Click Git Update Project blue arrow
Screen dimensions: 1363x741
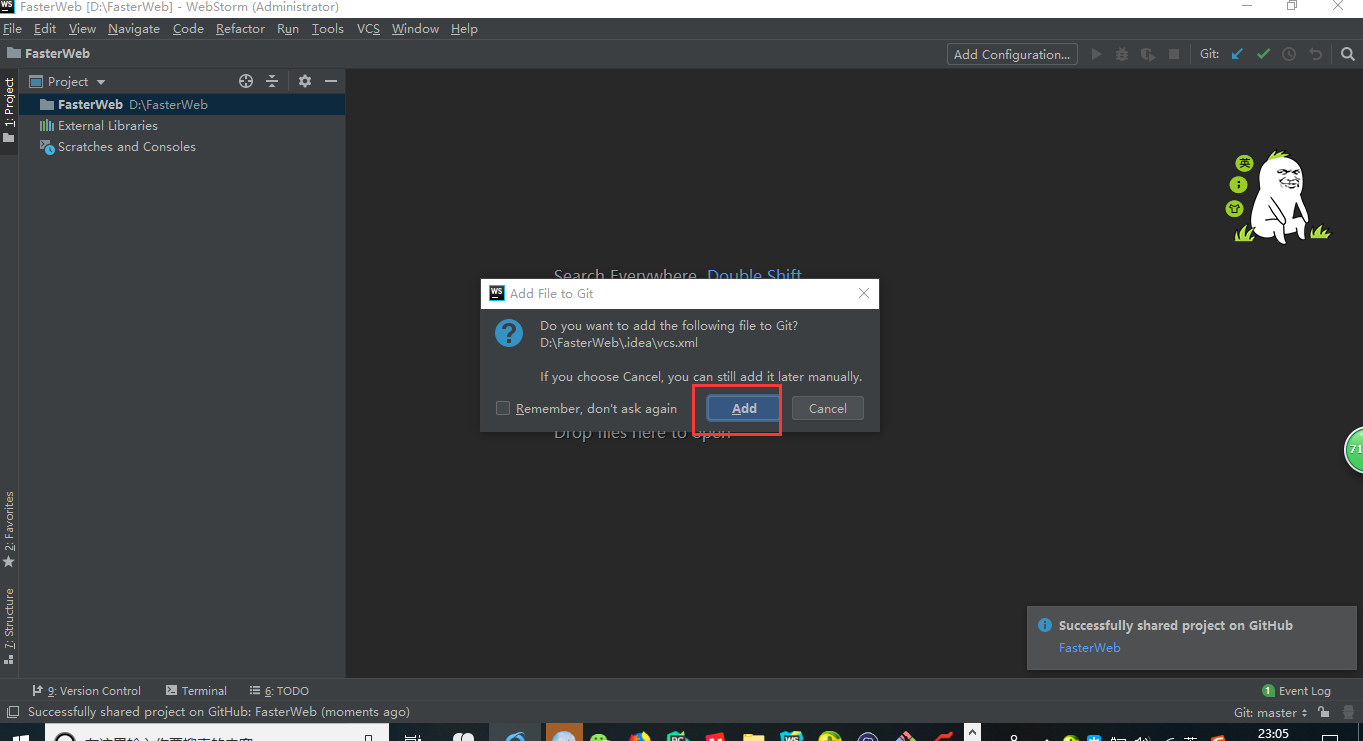pos(1237,54)
